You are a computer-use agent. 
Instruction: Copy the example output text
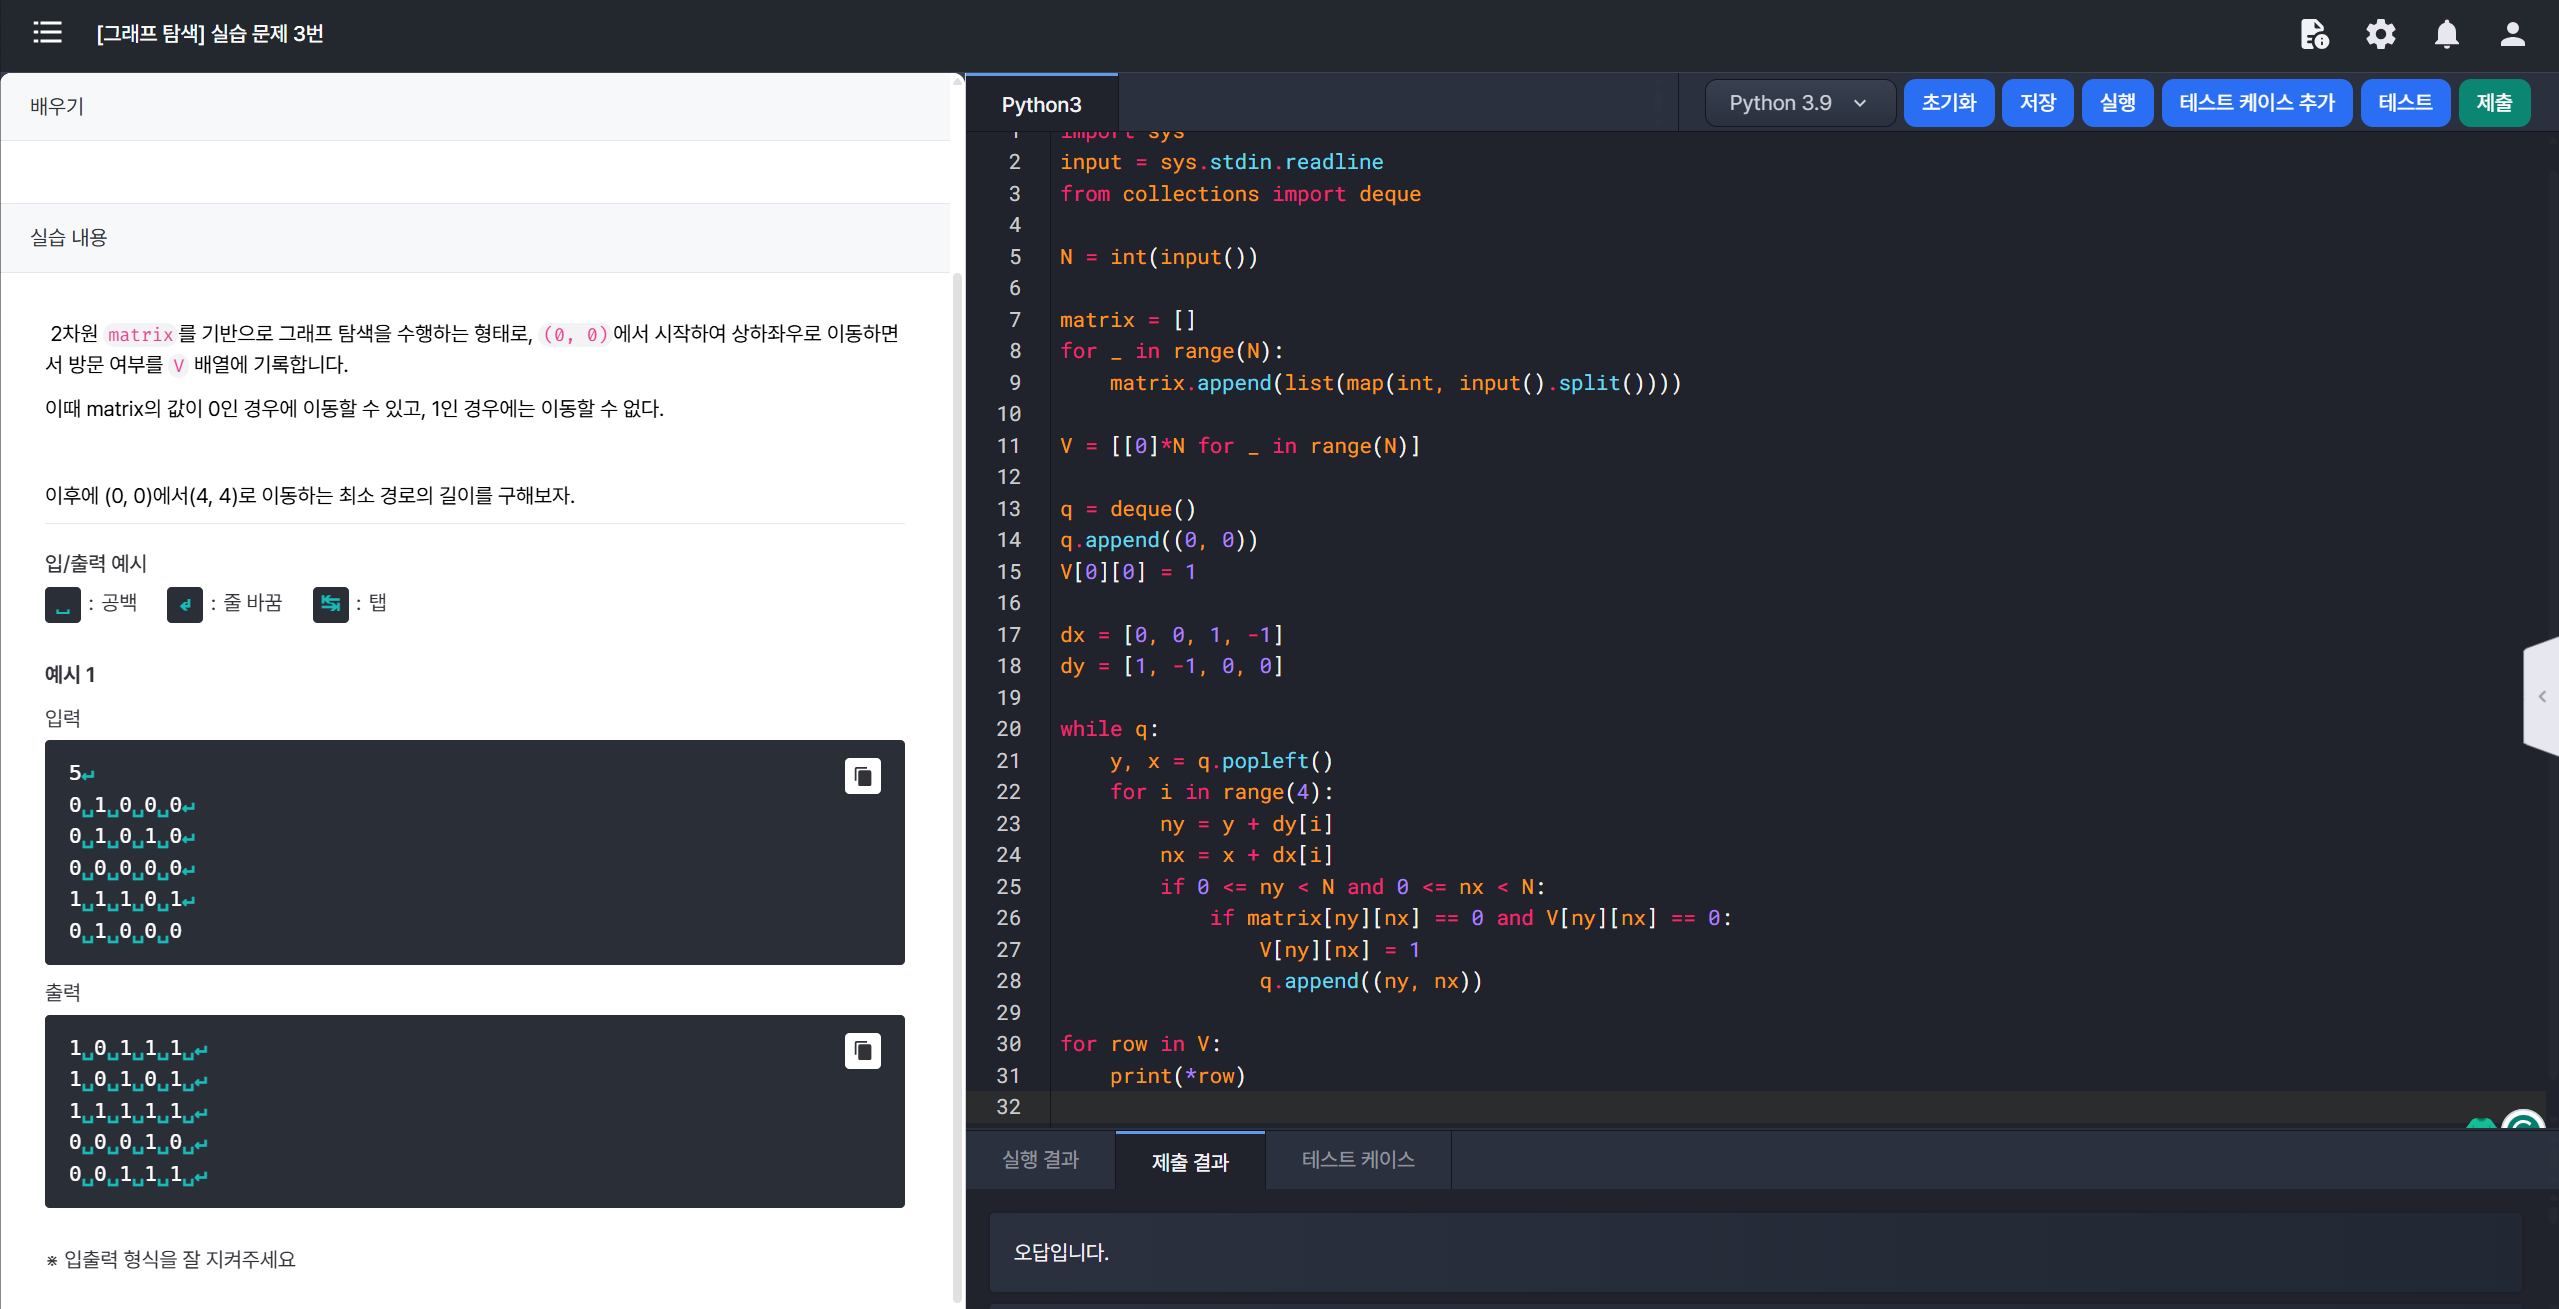(863, 1051)
